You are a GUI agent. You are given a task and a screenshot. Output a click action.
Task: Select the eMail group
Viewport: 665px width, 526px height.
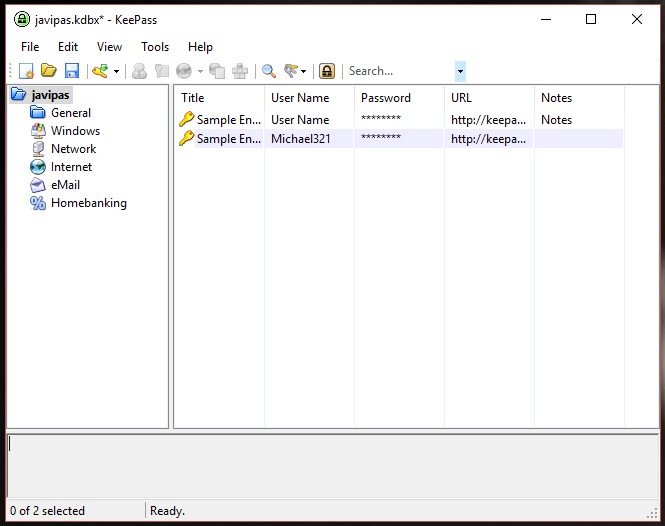coord(65,185)
